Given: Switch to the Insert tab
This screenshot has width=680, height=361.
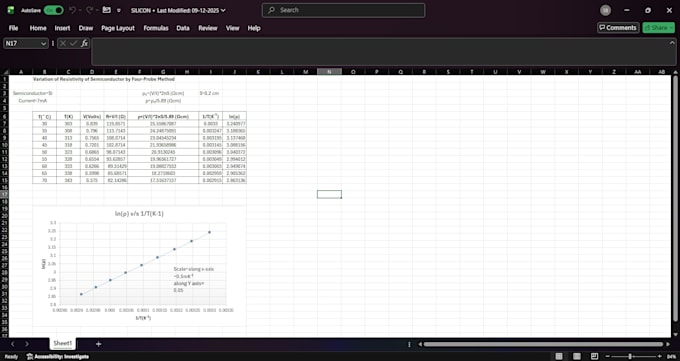Looking at the screenshot, I should 62,28.
